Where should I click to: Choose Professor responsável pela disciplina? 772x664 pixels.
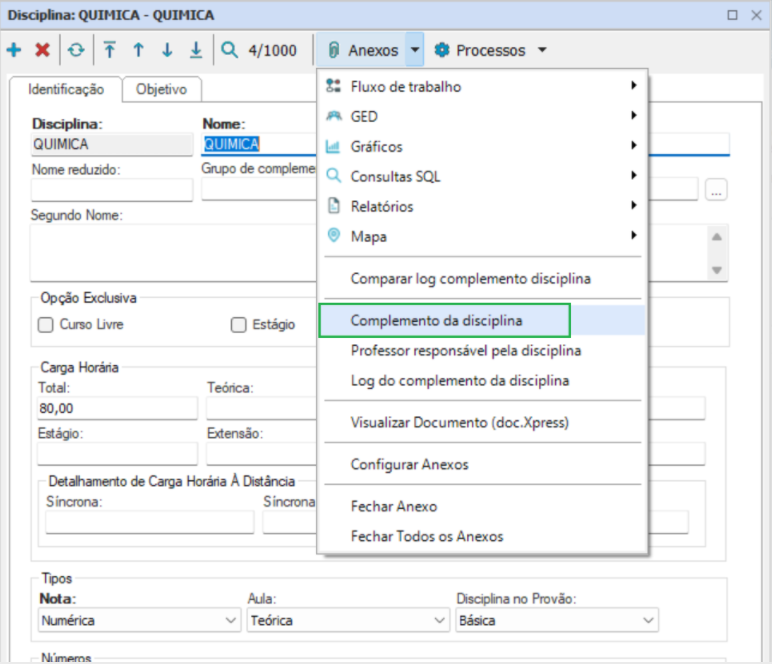[482, 350]
